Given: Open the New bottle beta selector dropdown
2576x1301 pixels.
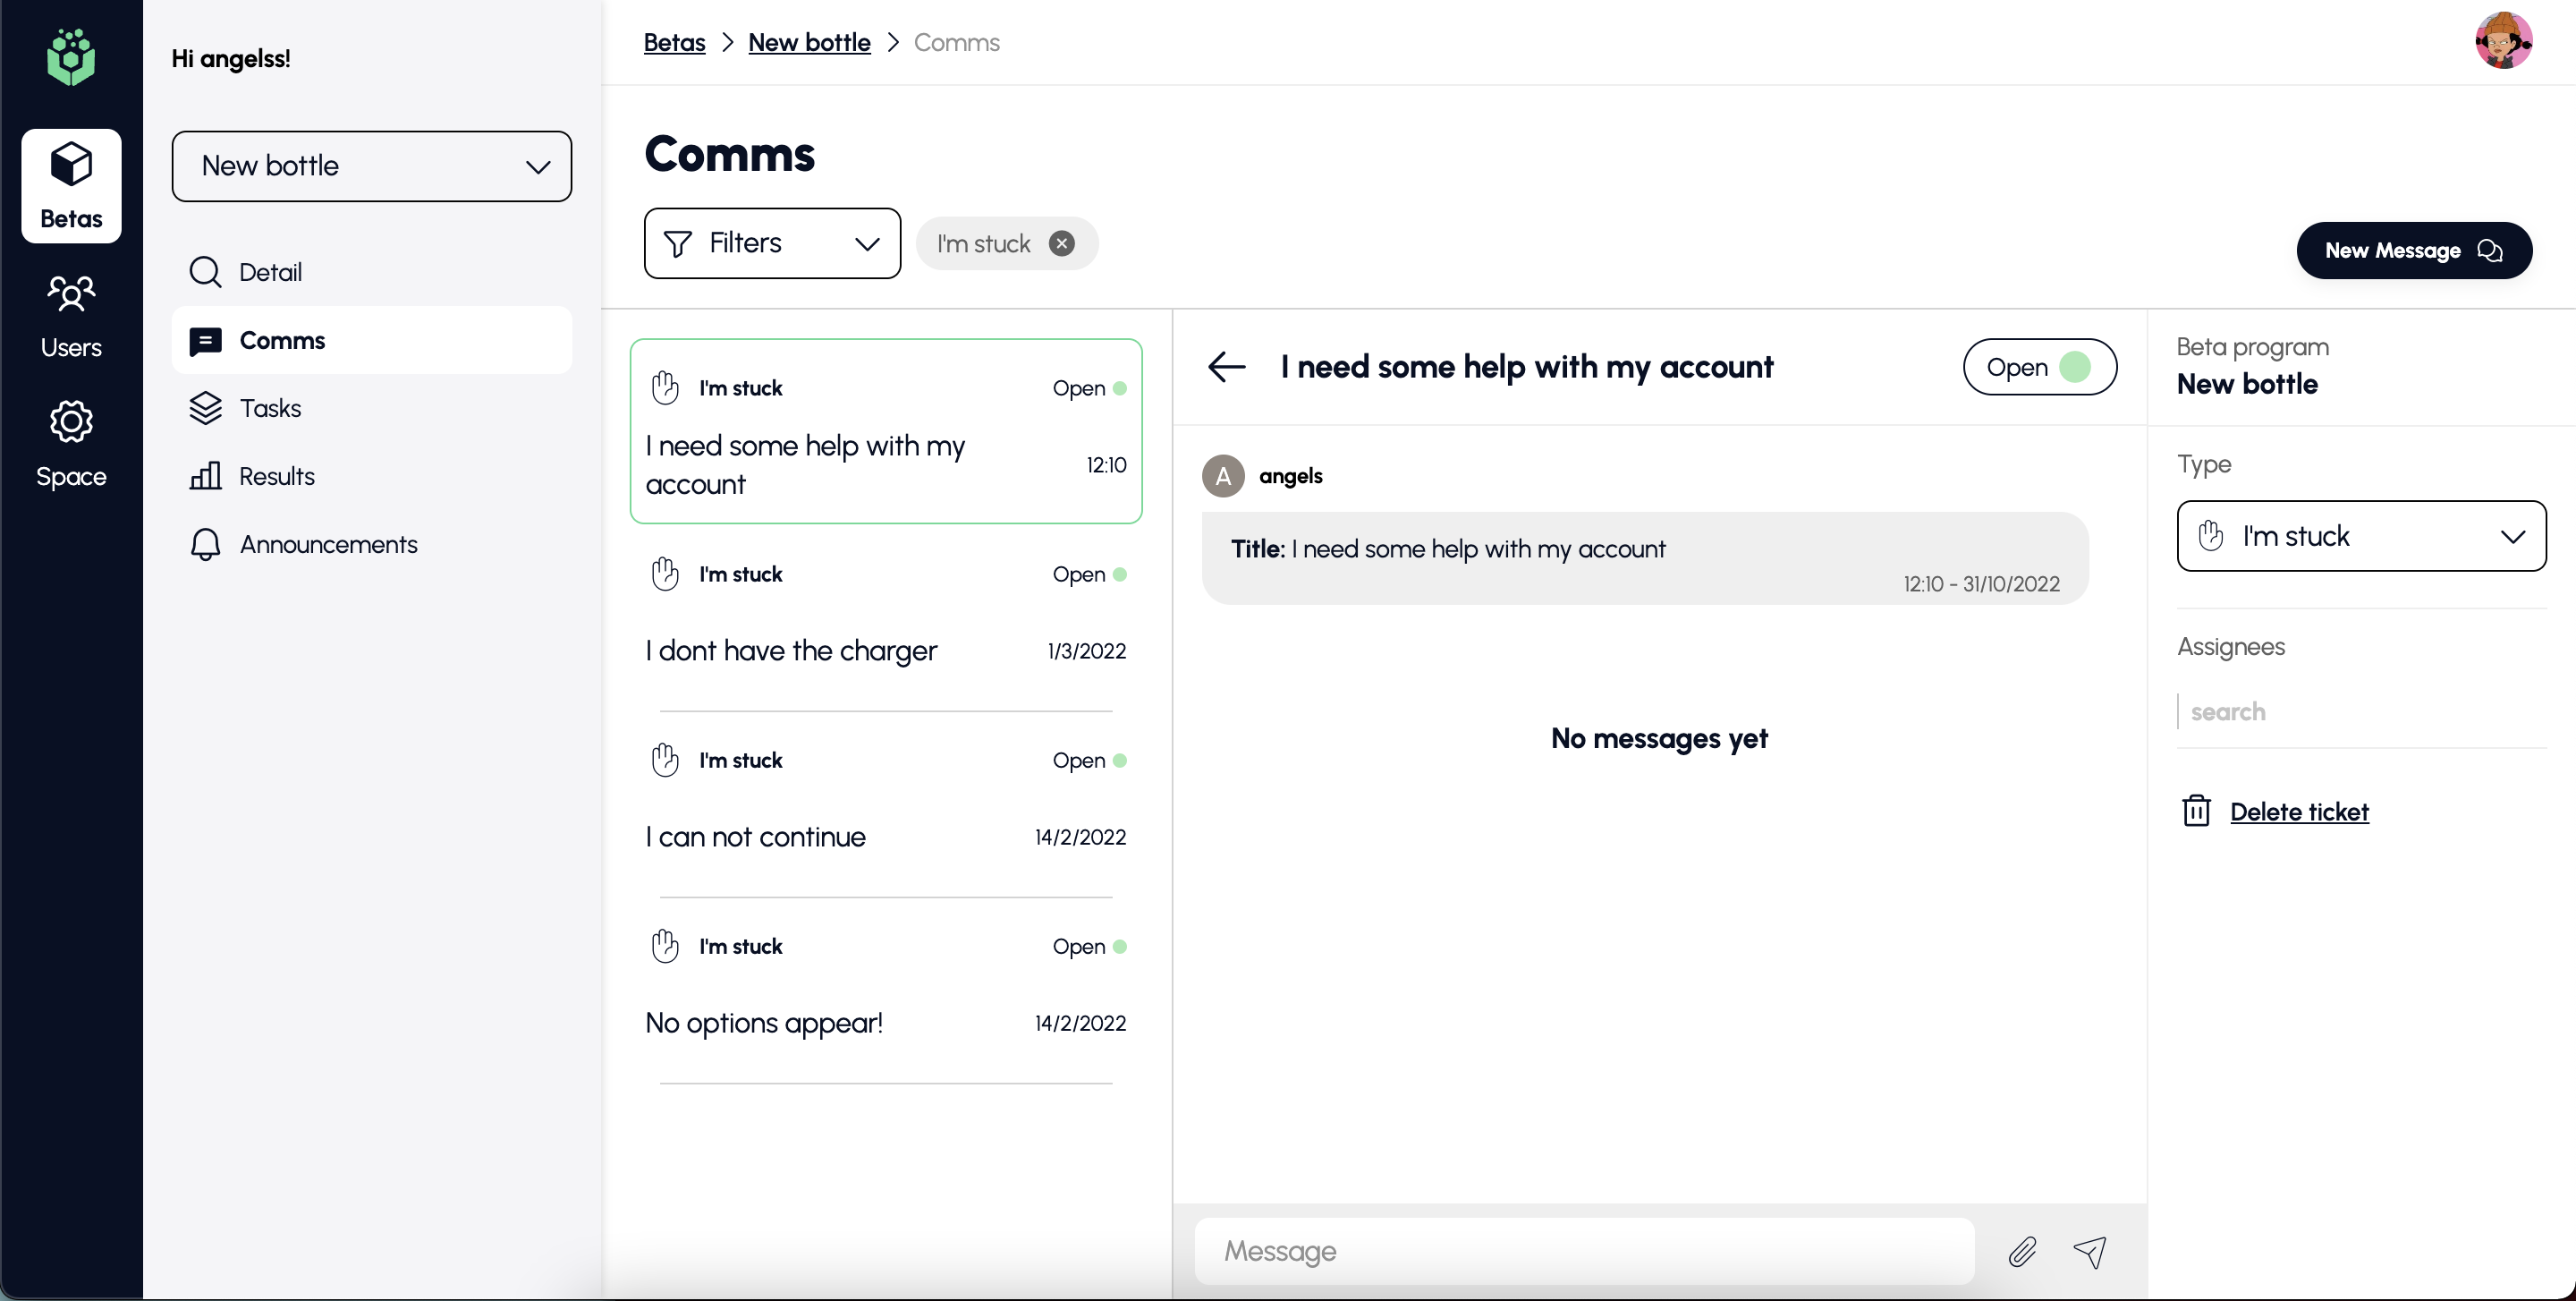Looking at the screenshot, I should (371, 166).
